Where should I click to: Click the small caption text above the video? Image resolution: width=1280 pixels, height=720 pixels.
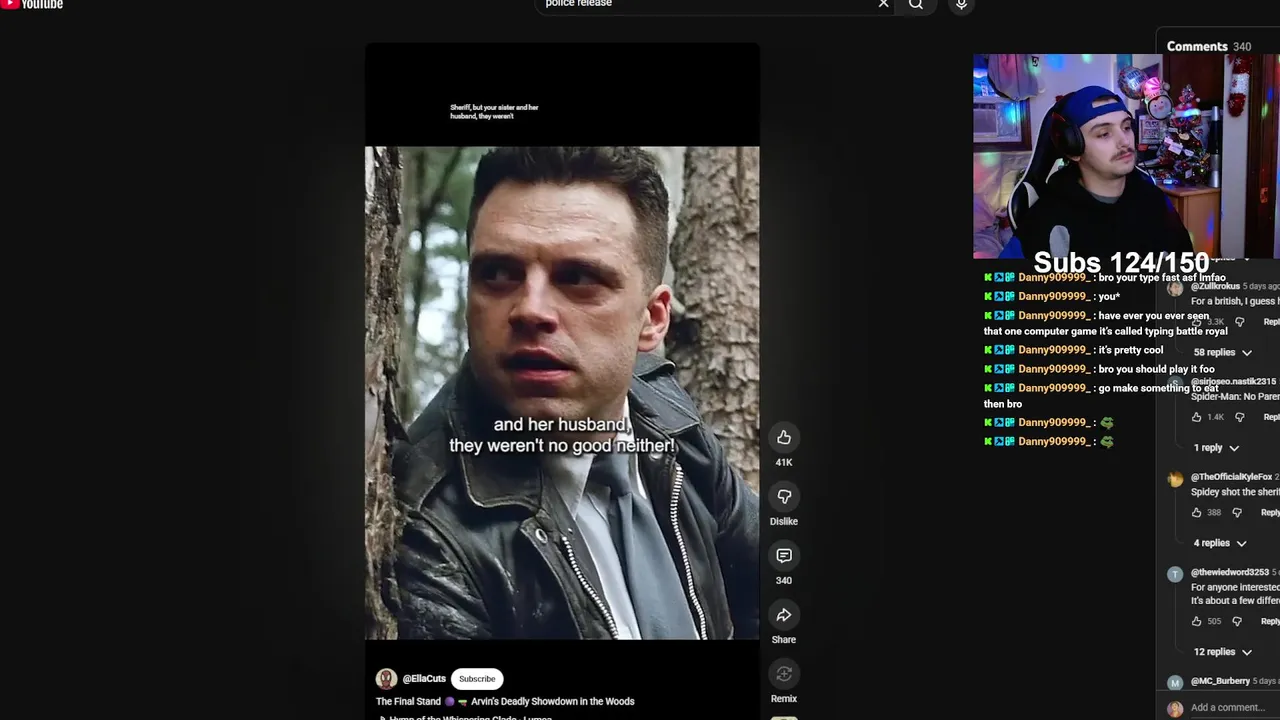[x=494, y=112]
